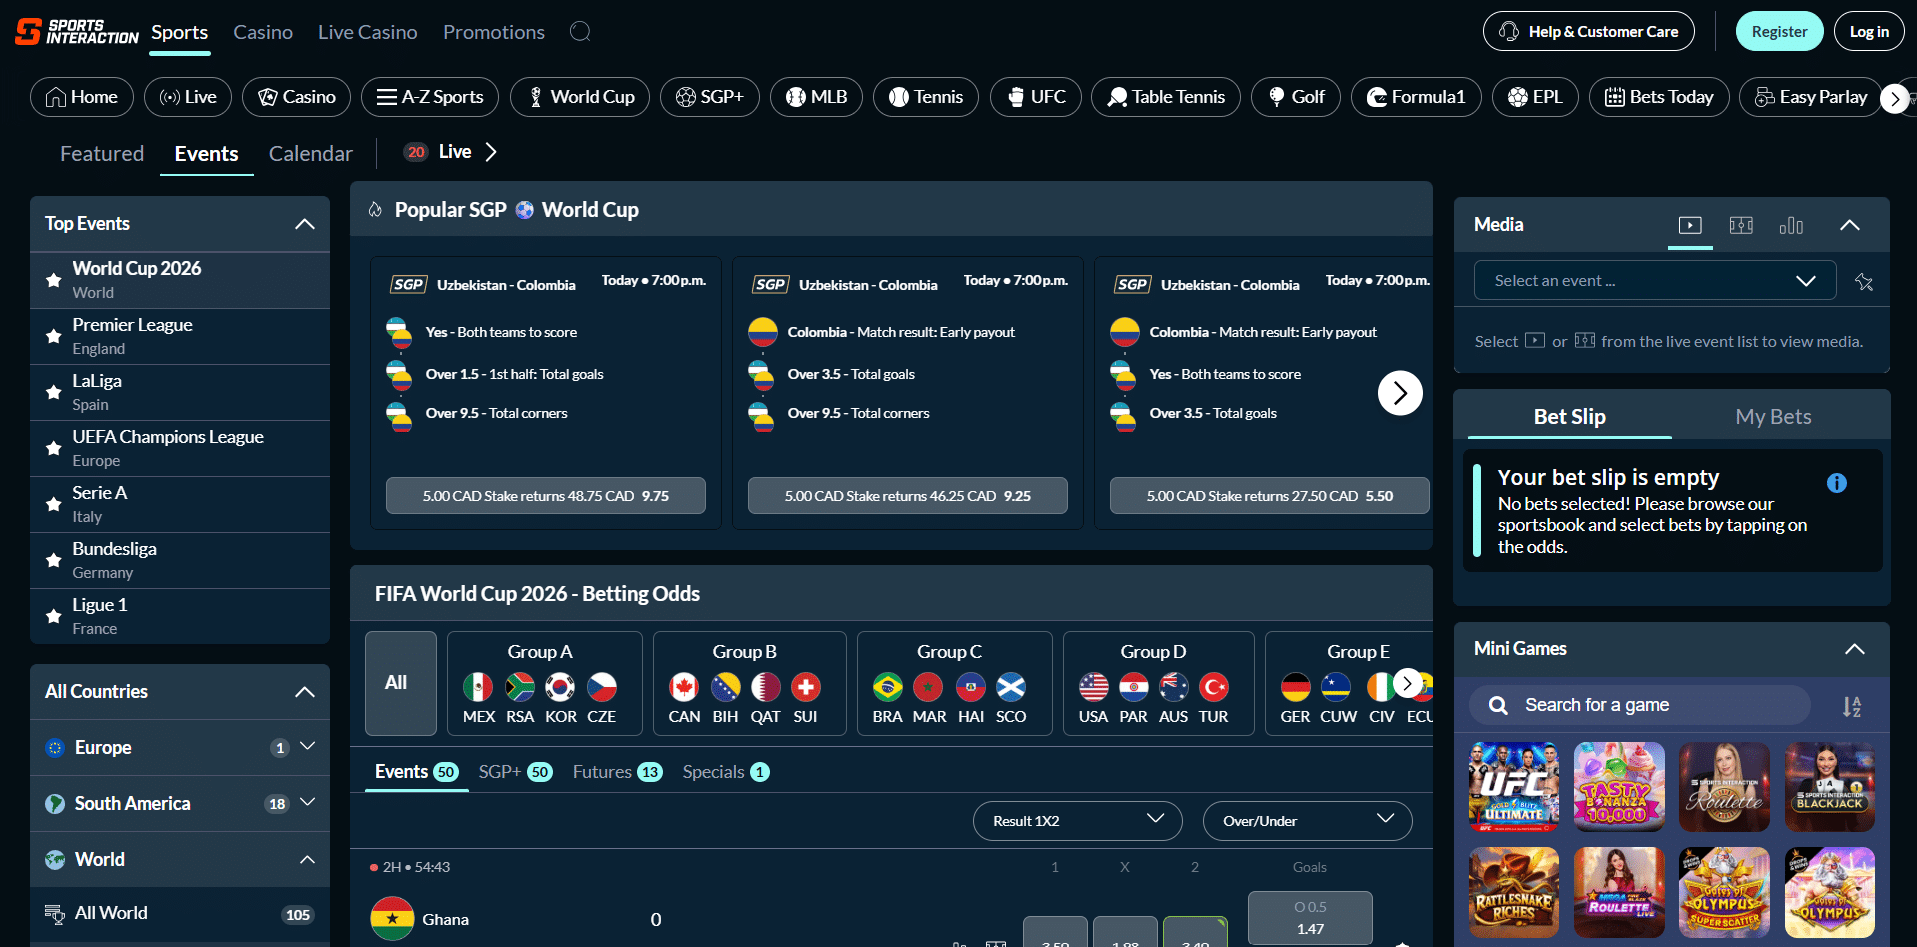1917x947 pixels.
Task: Open the Live pill in the shortcuts
Action: tap(188, 97)
